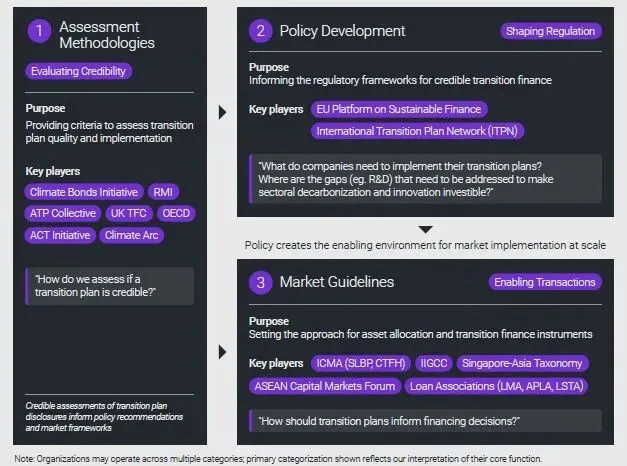627x466 pixels.
Task: Click the Market Guidelines heading
Action: pos(337,282)
